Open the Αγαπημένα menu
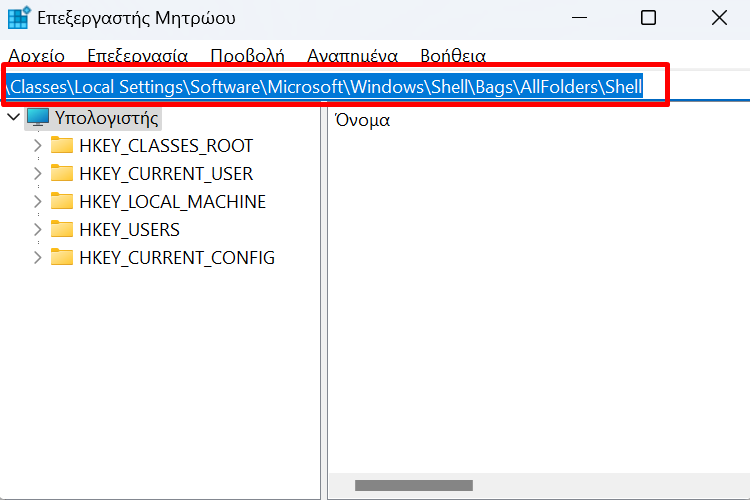750x500 pixels. [352, 56]
